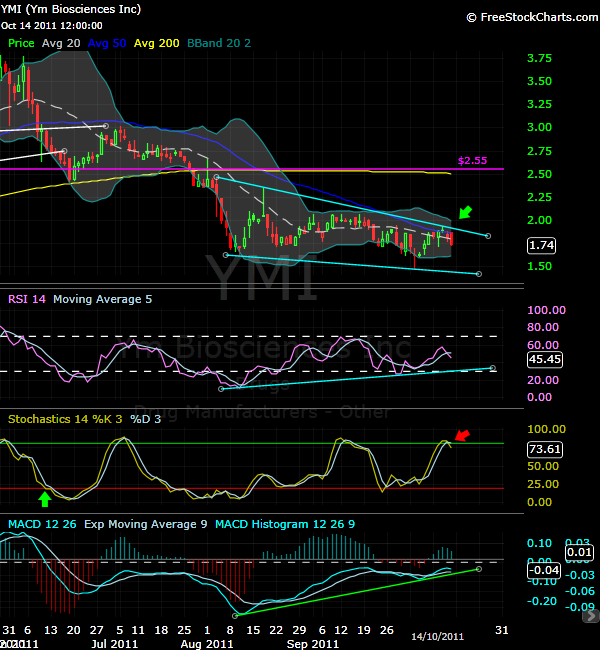Click the 50.00 stochastics axis label
The width and height of the screenshot is (600, 650).
pyautogui.click(x=543, y=466)
